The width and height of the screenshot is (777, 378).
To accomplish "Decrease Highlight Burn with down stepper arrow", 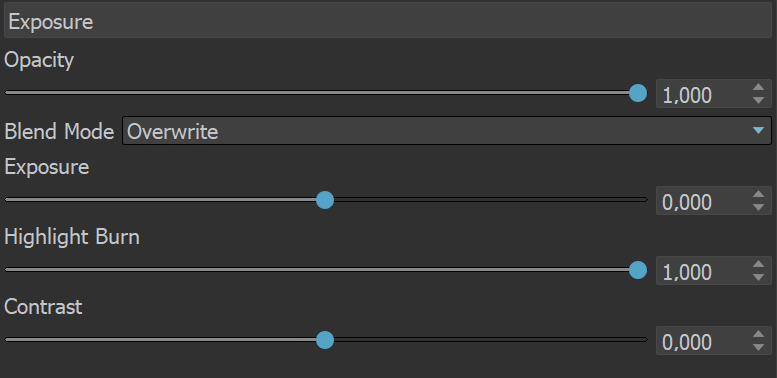I will [x=758, y=277].
